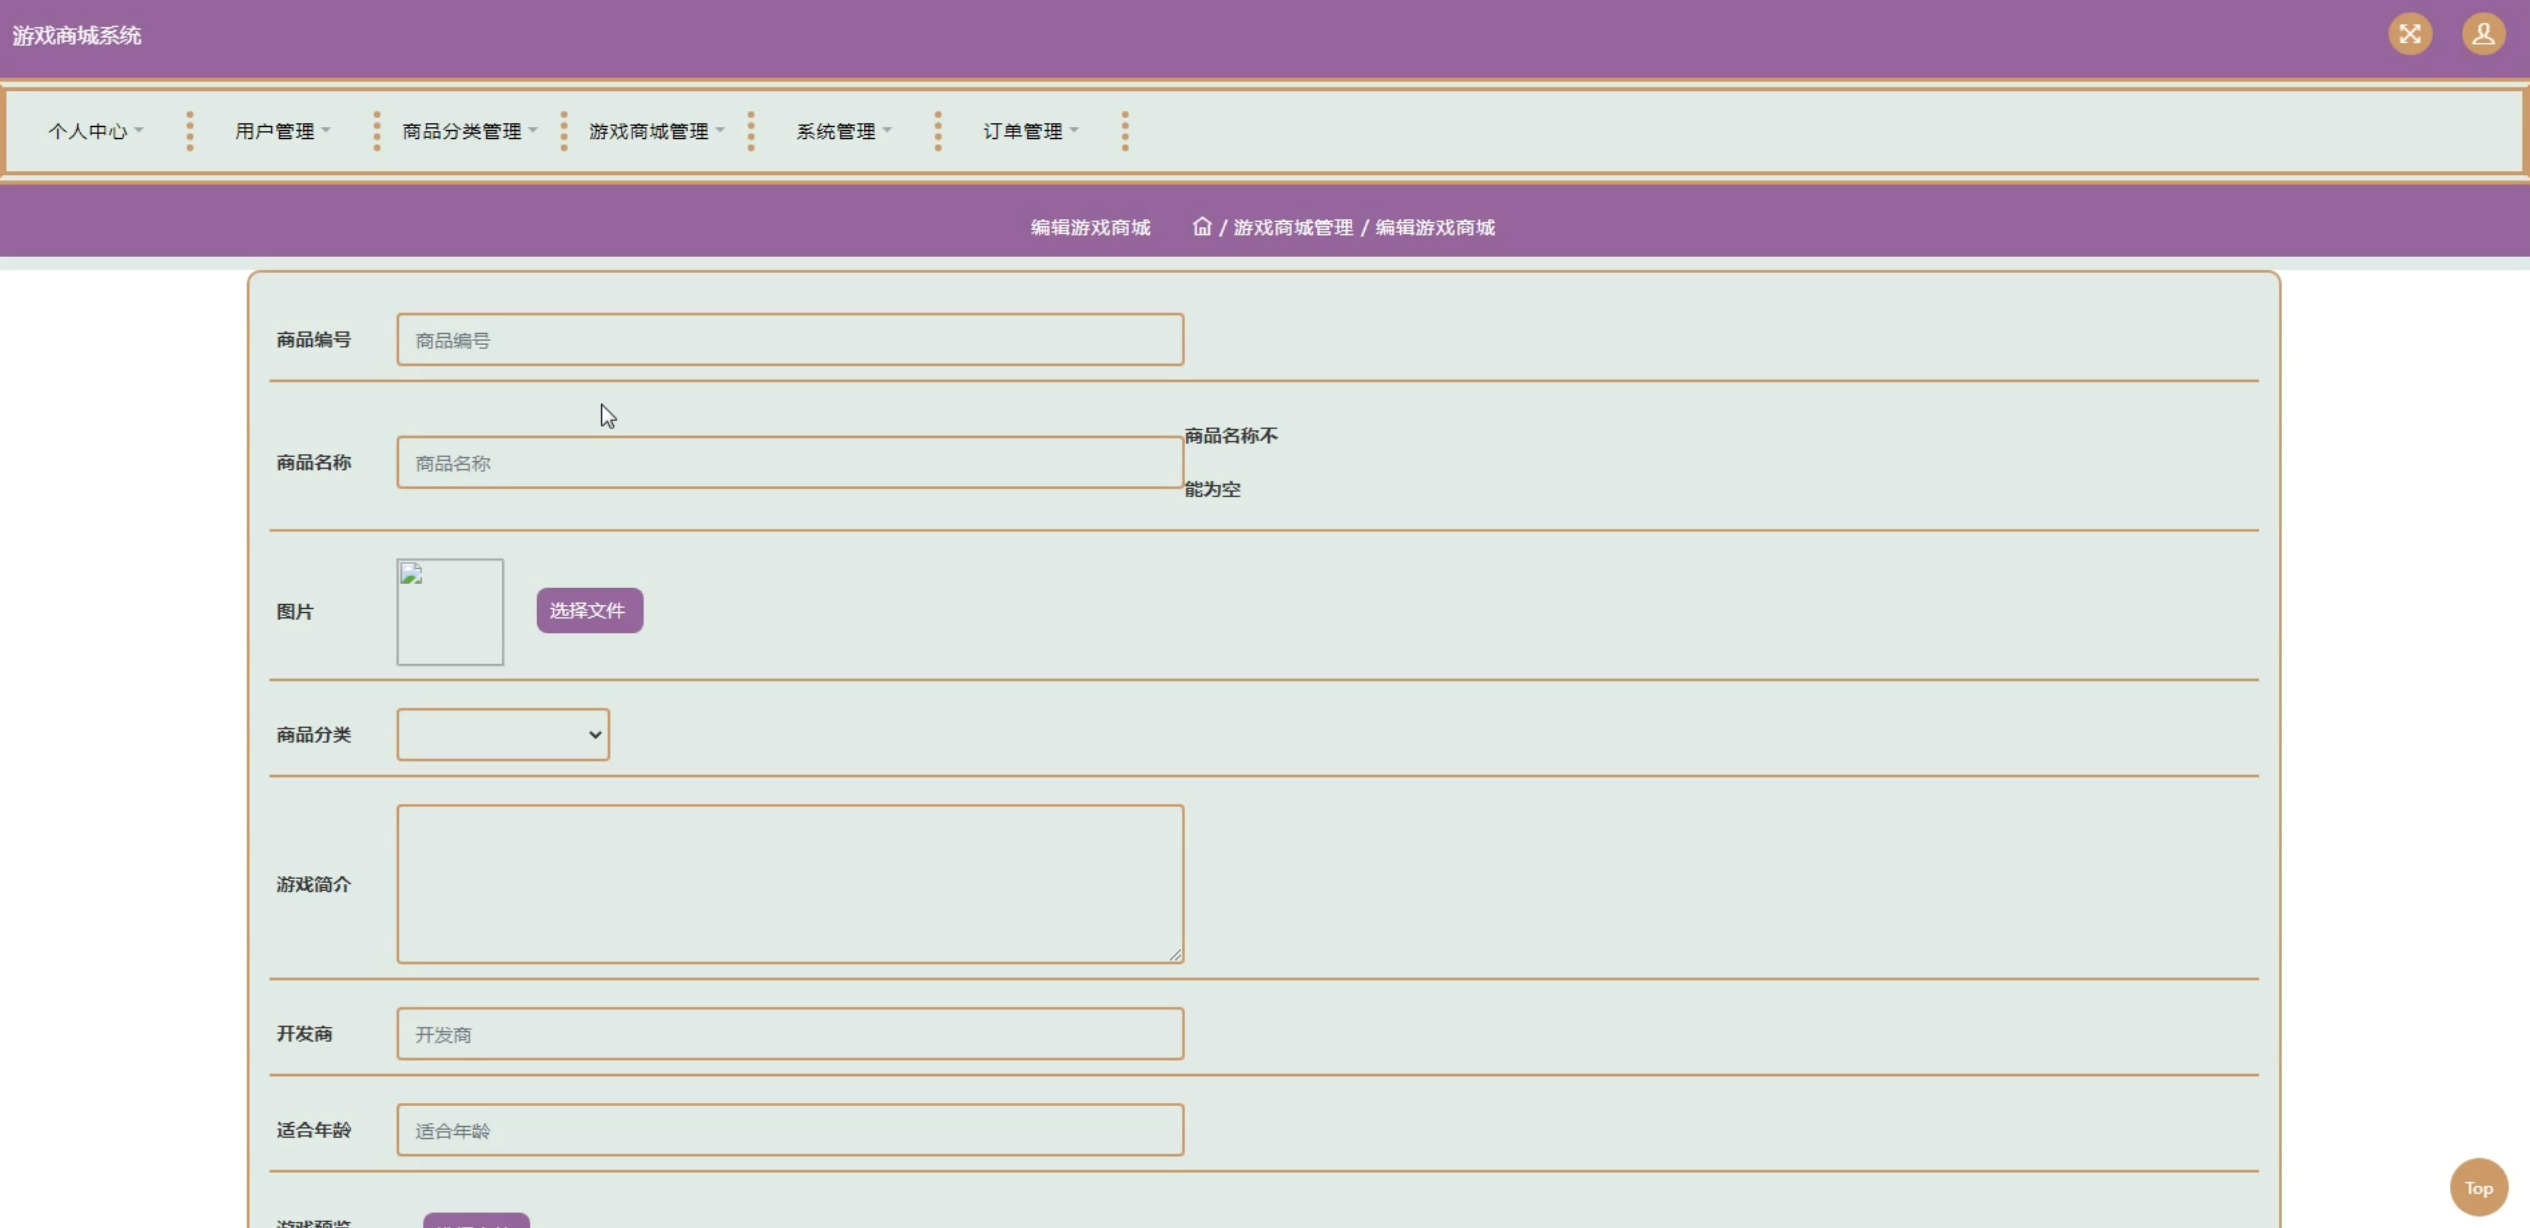Image resolution: width=2530 pixels, height=1228 pixels.
Task: Open the 系统管理 menu
Action: 843,131
